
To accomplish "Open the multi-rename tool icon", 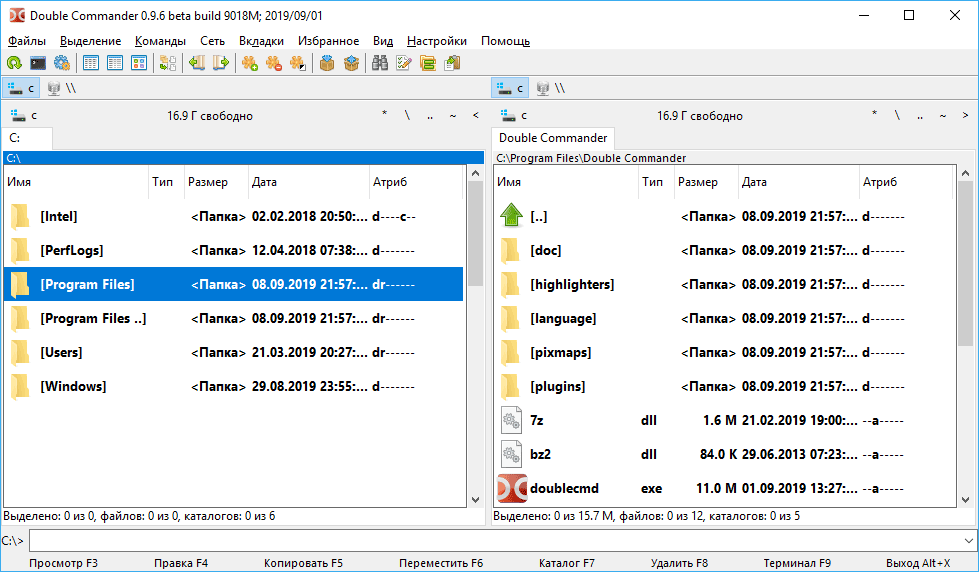I will click(x=404, y=63).
